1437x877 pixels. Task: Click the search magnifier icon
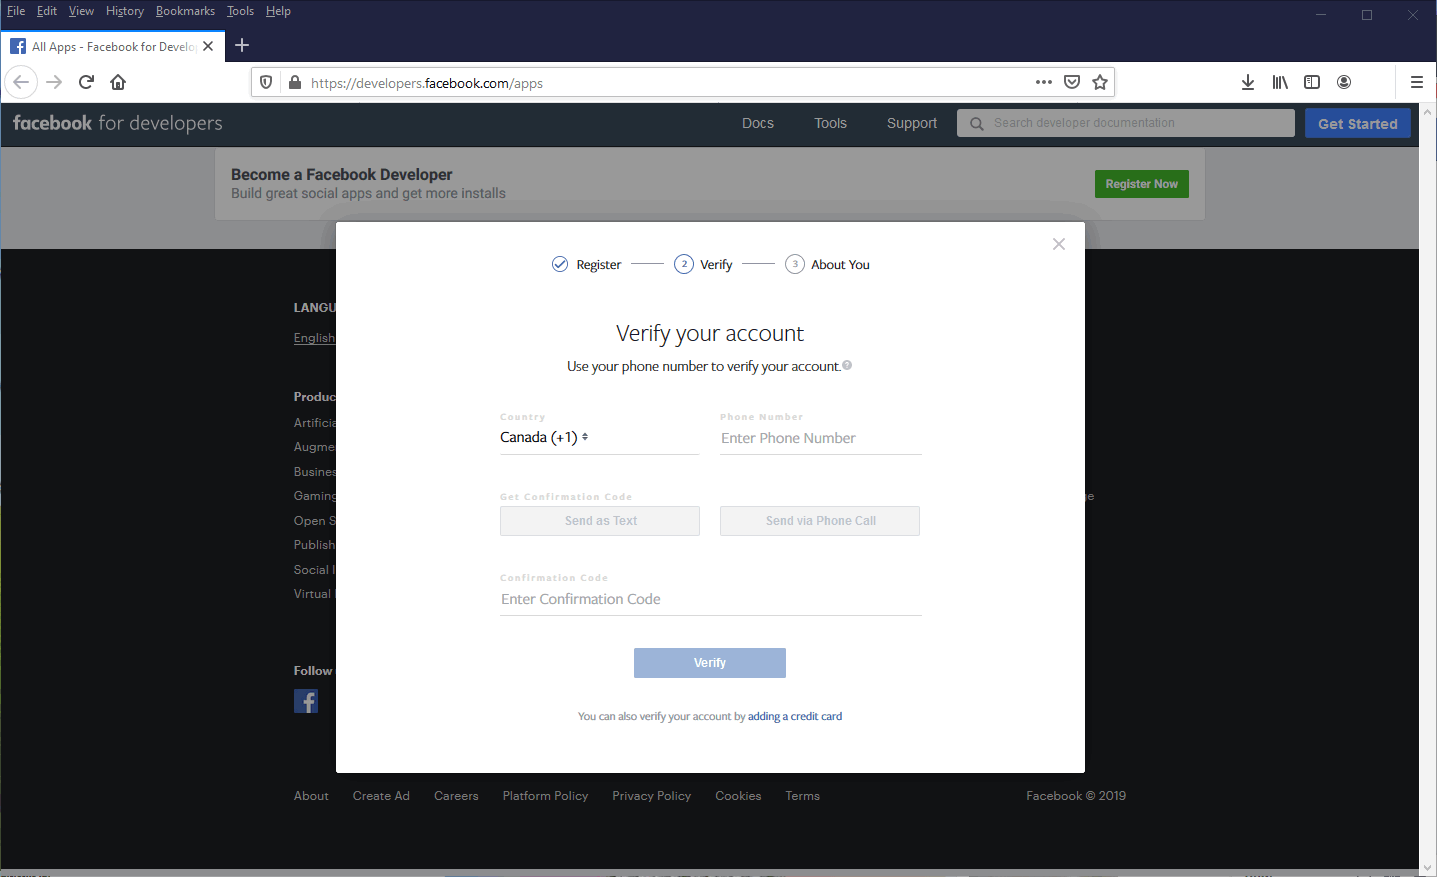(976, 123)
